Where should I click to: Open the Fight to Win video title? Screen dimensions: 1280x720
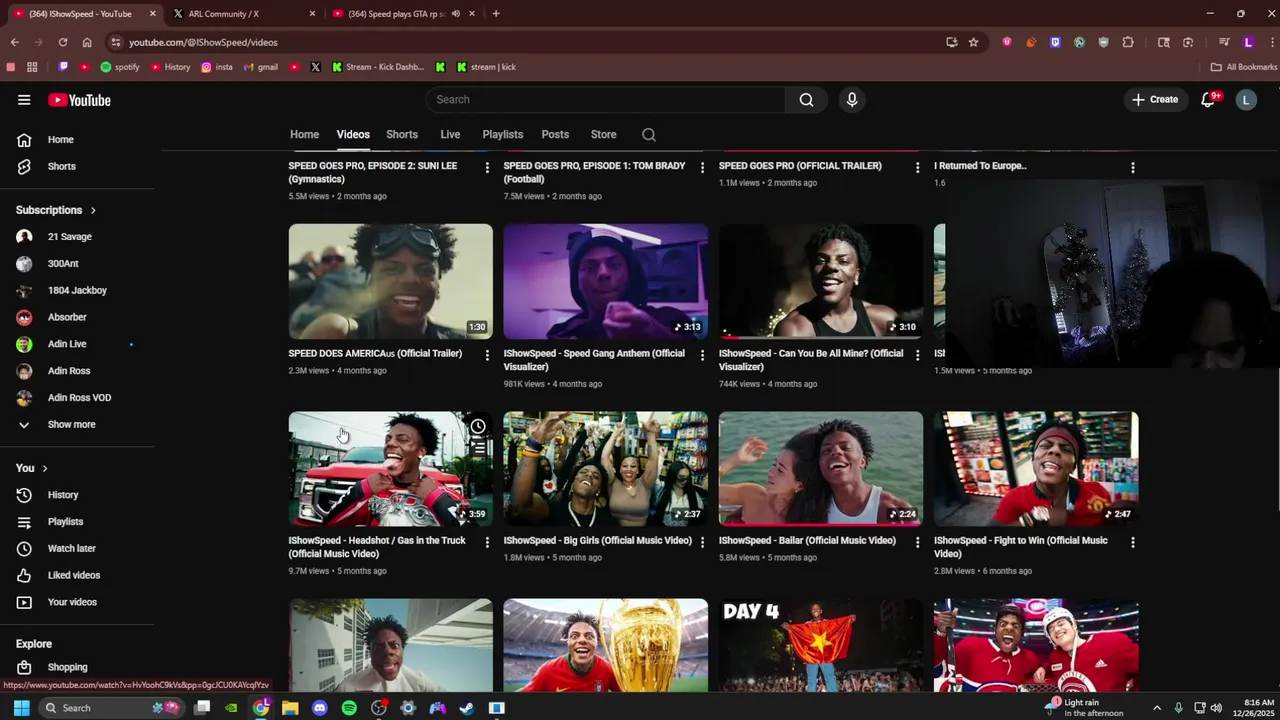pyautogui.click(x=1021, y=548)
